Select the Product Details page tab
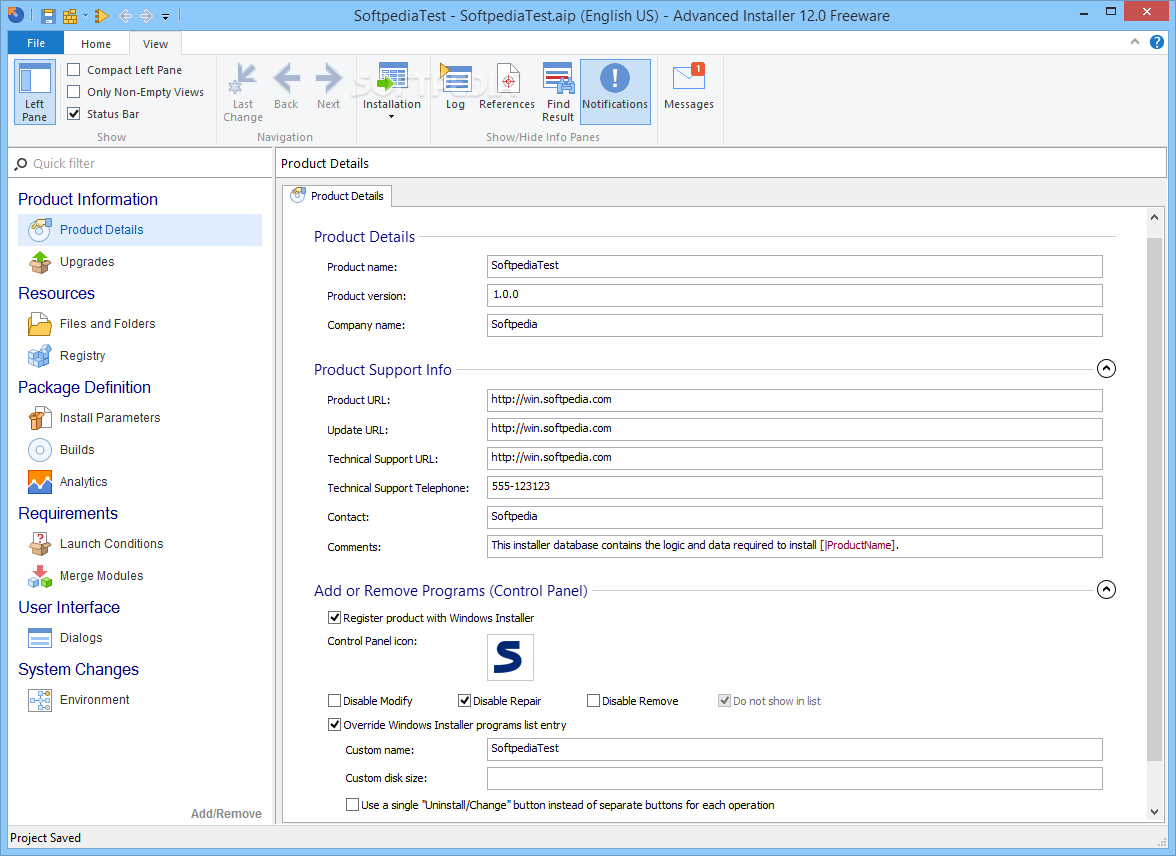Viewport: 1176px width, 856px height. point(338,196)
